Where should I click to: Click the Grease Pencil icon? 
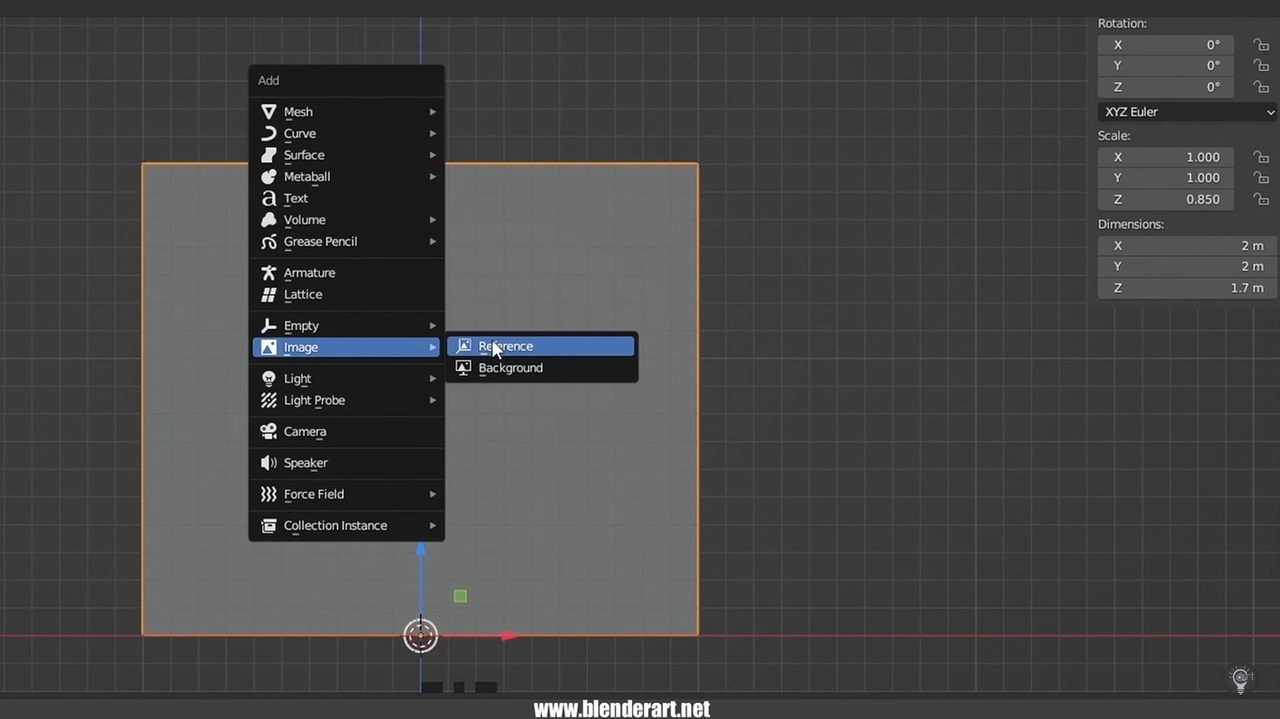[268, 241]
